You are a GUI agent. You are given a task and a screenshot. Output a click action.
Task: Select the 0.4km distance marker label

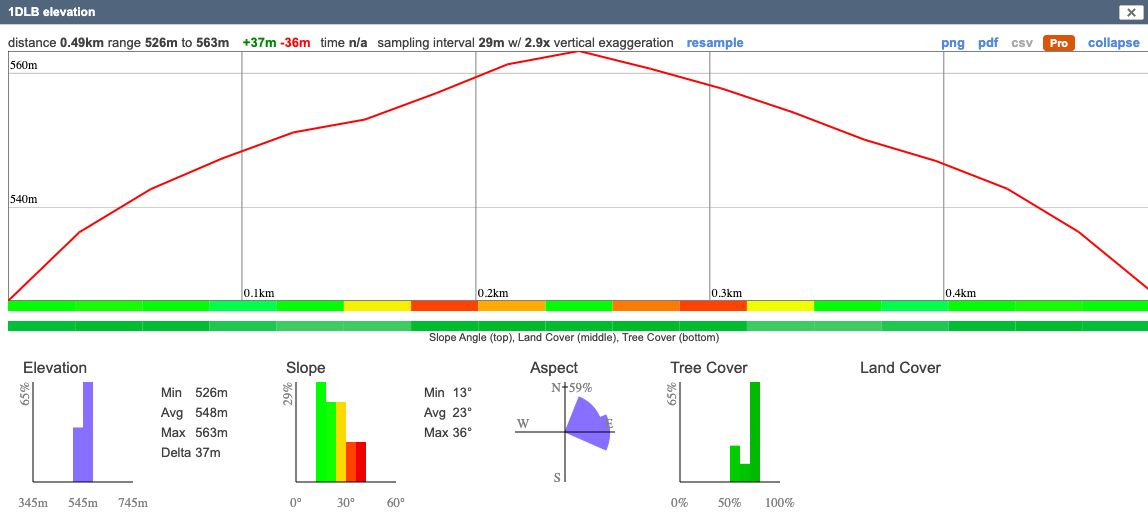[961, 293]
